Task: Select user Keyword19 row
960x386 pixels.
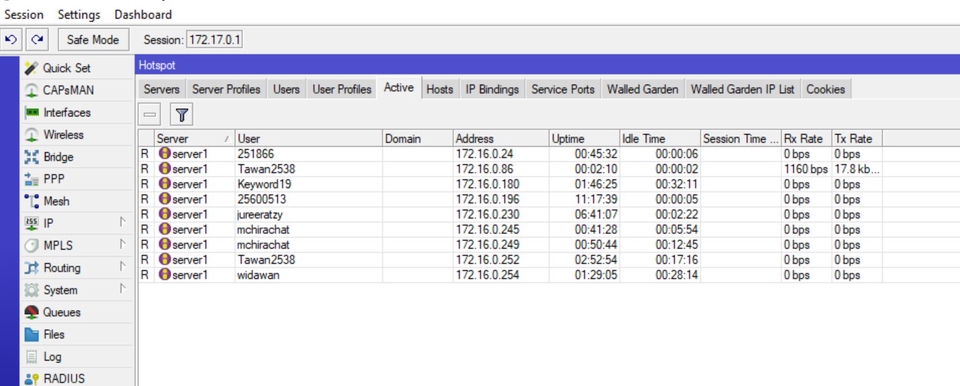Action: tap(510, 184)
